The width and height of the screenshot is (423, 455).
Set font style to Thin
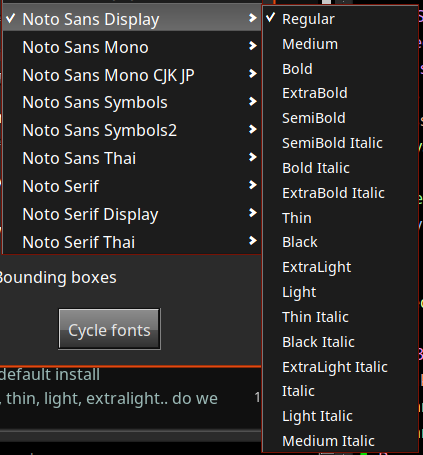pos(340,218)
